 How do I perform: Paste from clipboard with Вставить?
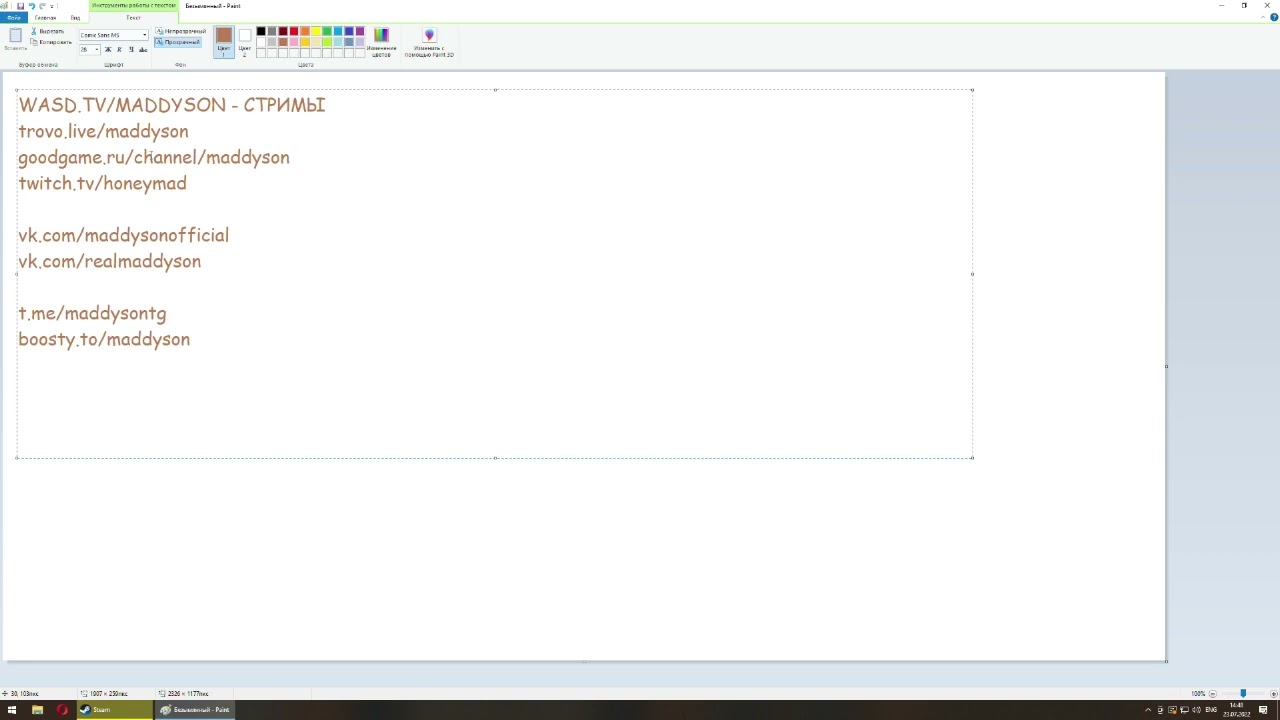coord(15,40)
